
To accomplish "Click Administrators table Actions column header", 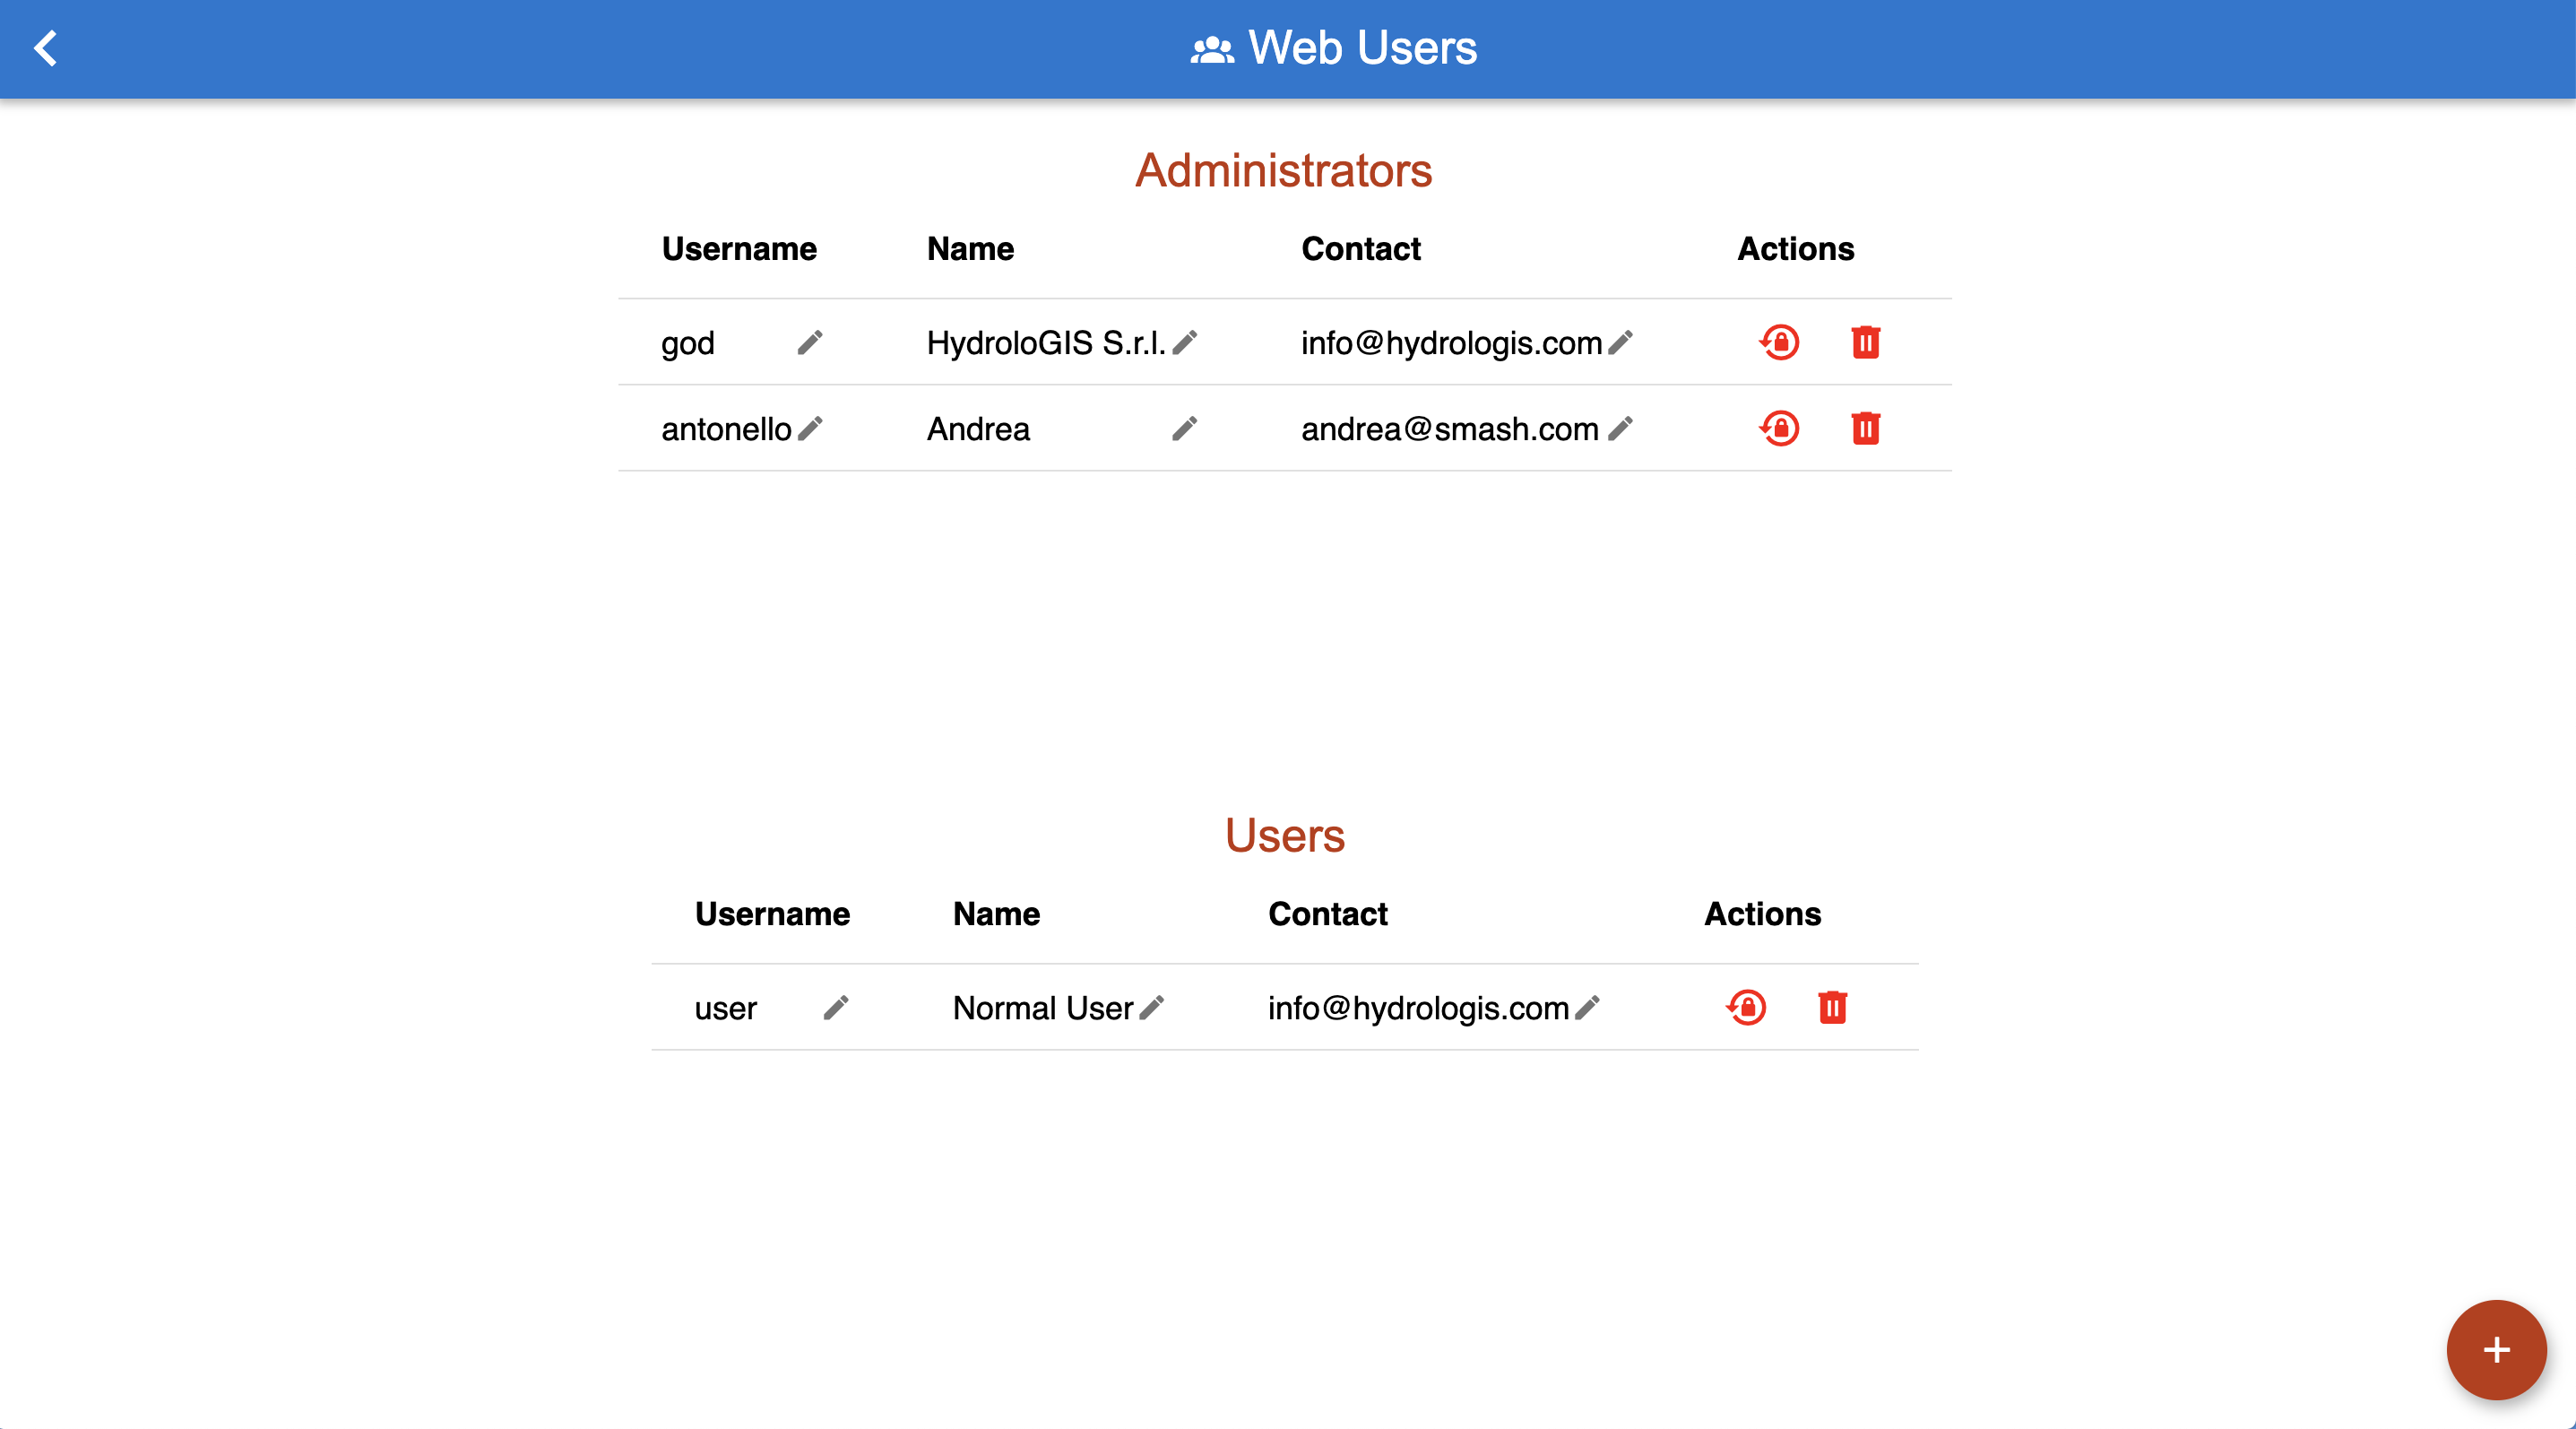I will [x=1795, y=249].
